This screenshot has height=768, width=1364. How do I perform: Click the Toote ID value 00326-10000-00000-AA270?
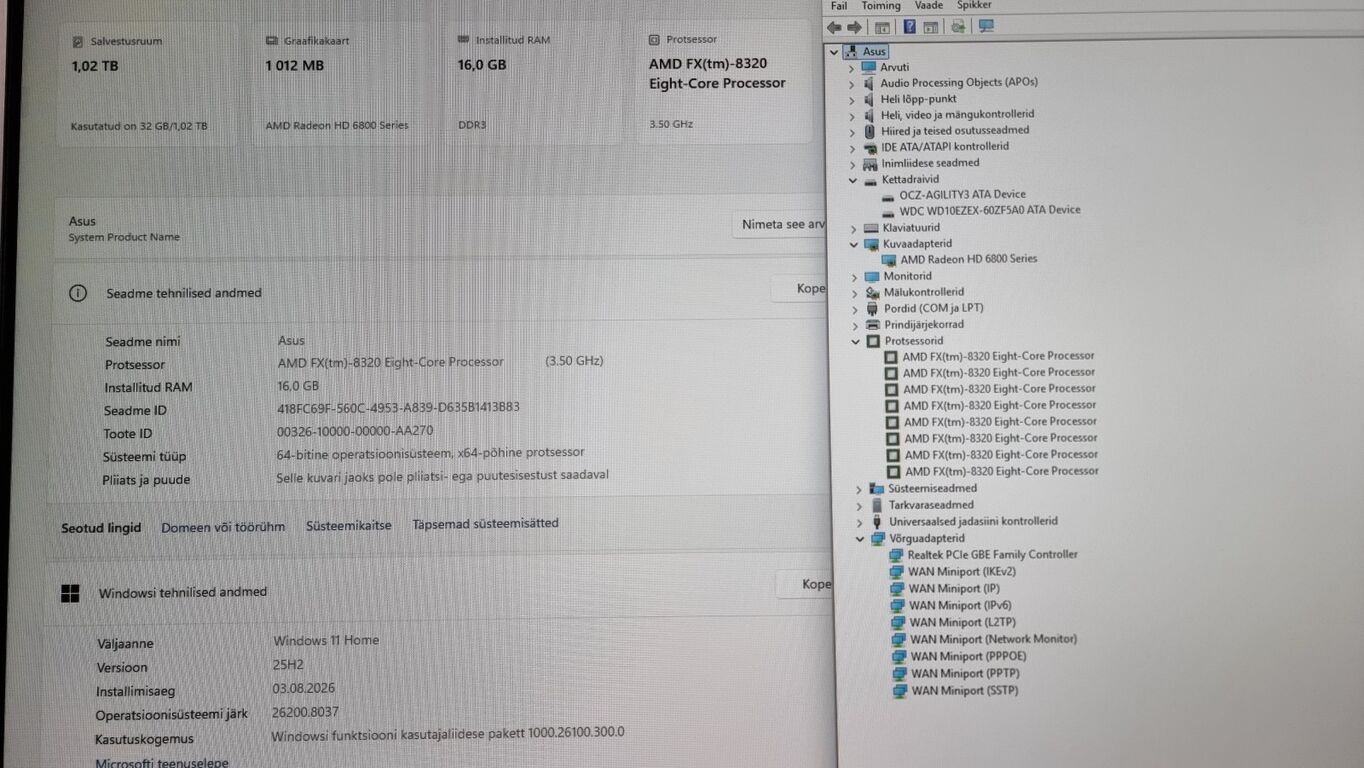tap(355, 432)
